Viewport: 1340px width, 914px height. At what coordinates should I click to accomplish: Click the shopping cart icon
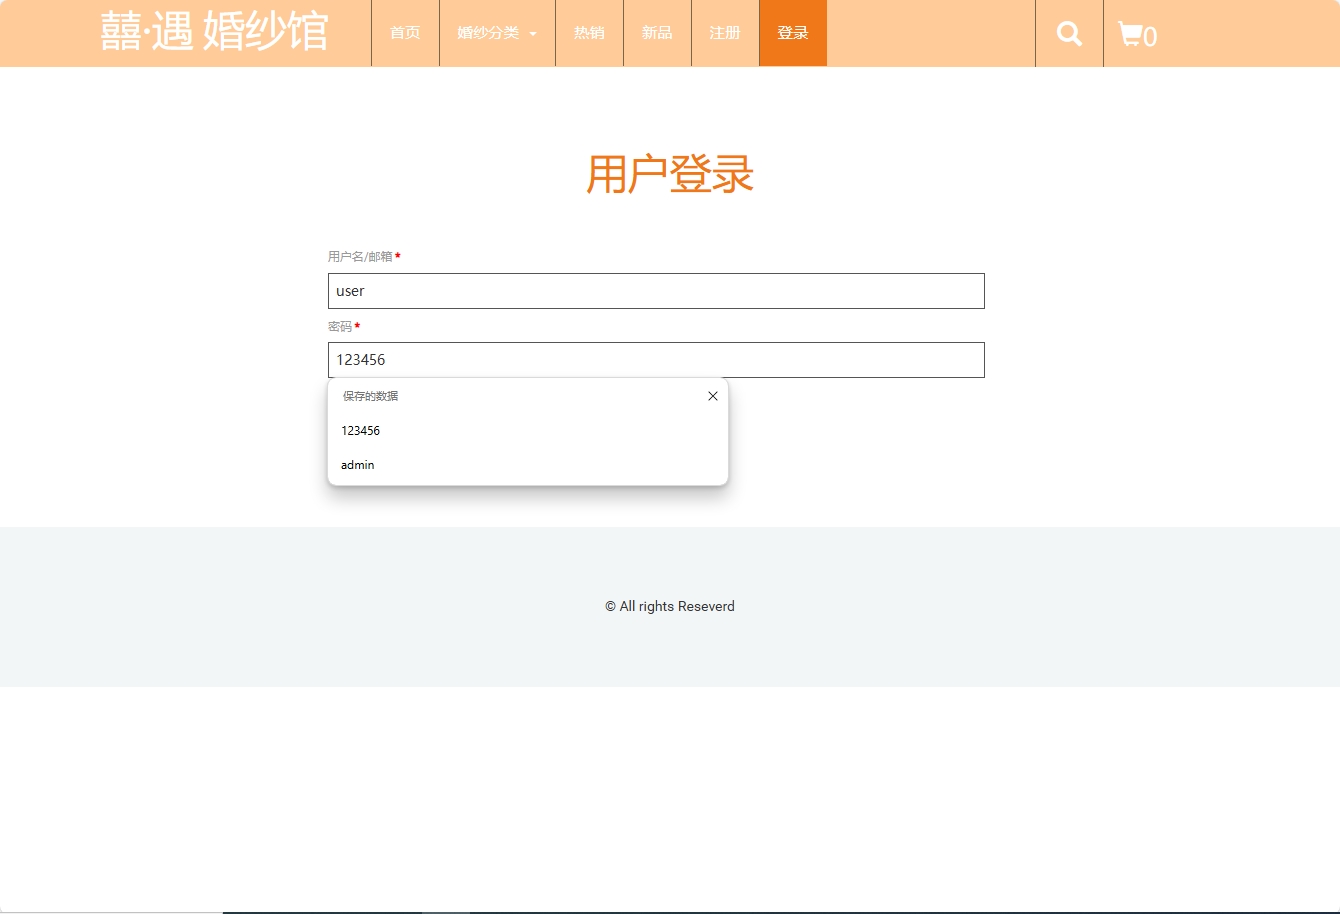[1131, 33]
